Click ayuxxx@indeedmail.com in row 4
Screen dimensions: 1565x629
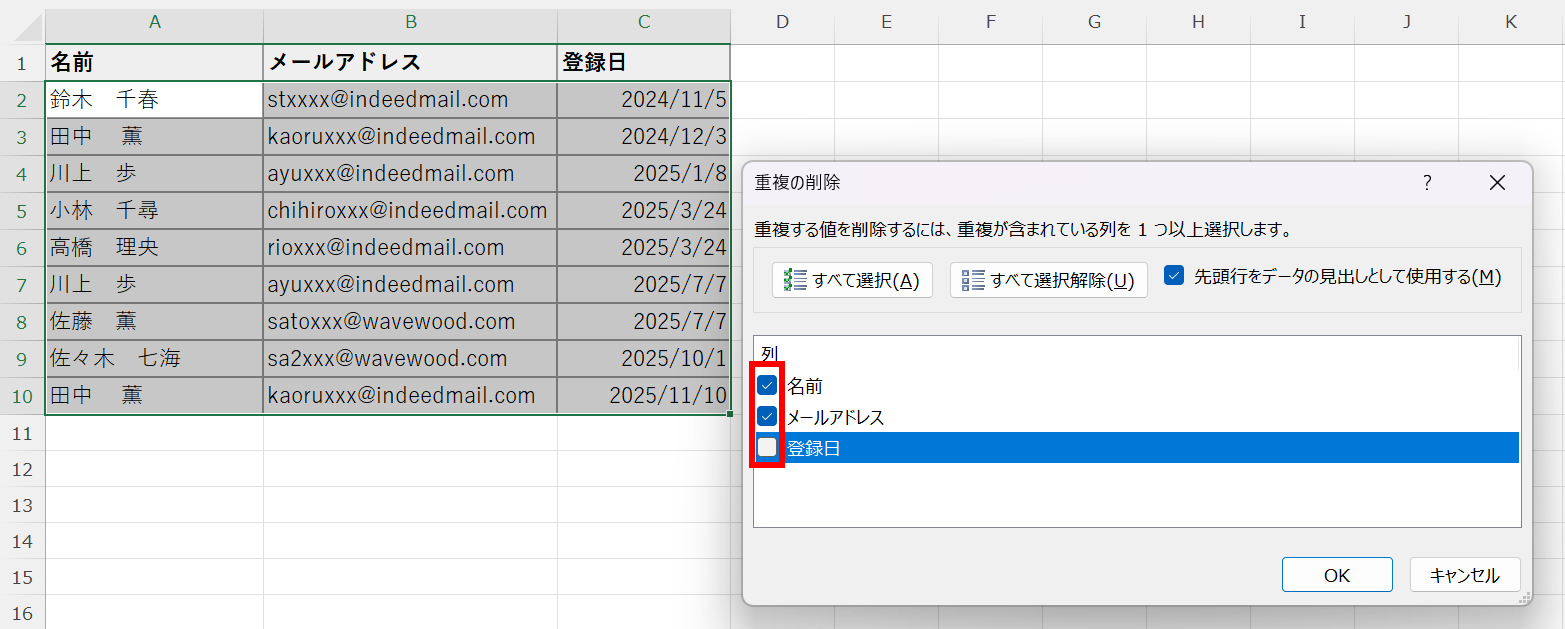411,174
